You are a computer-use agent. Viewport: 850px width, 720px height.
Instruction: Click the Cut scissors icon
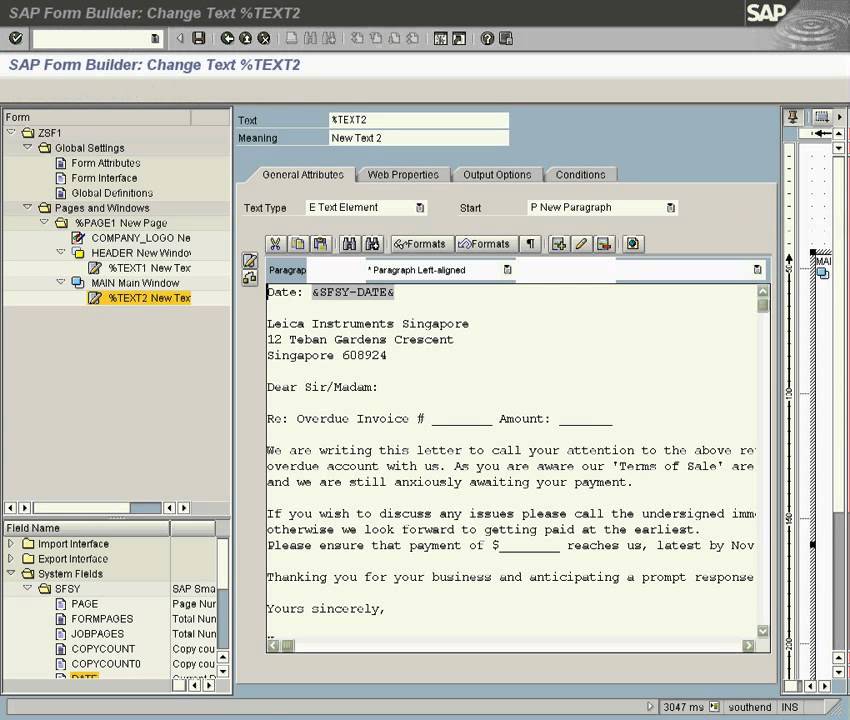point(275,244)
